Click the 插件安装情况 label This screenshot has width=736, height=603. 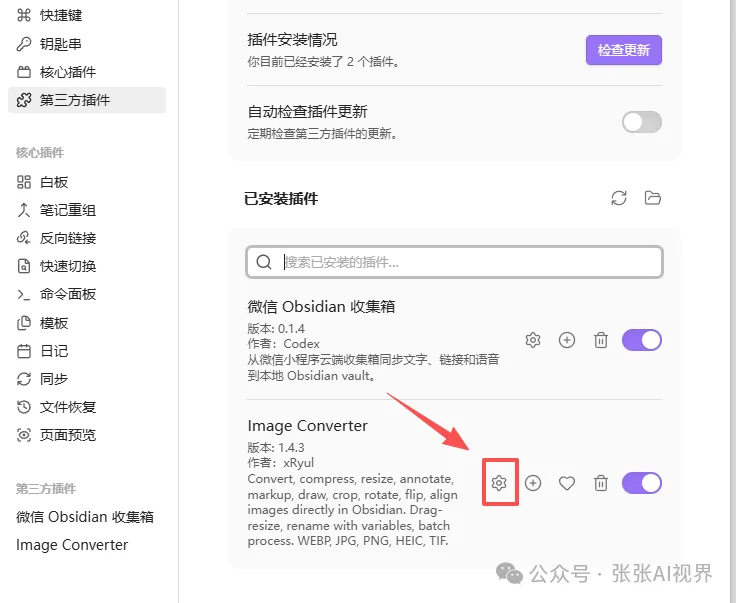click(x=292, y=40)
